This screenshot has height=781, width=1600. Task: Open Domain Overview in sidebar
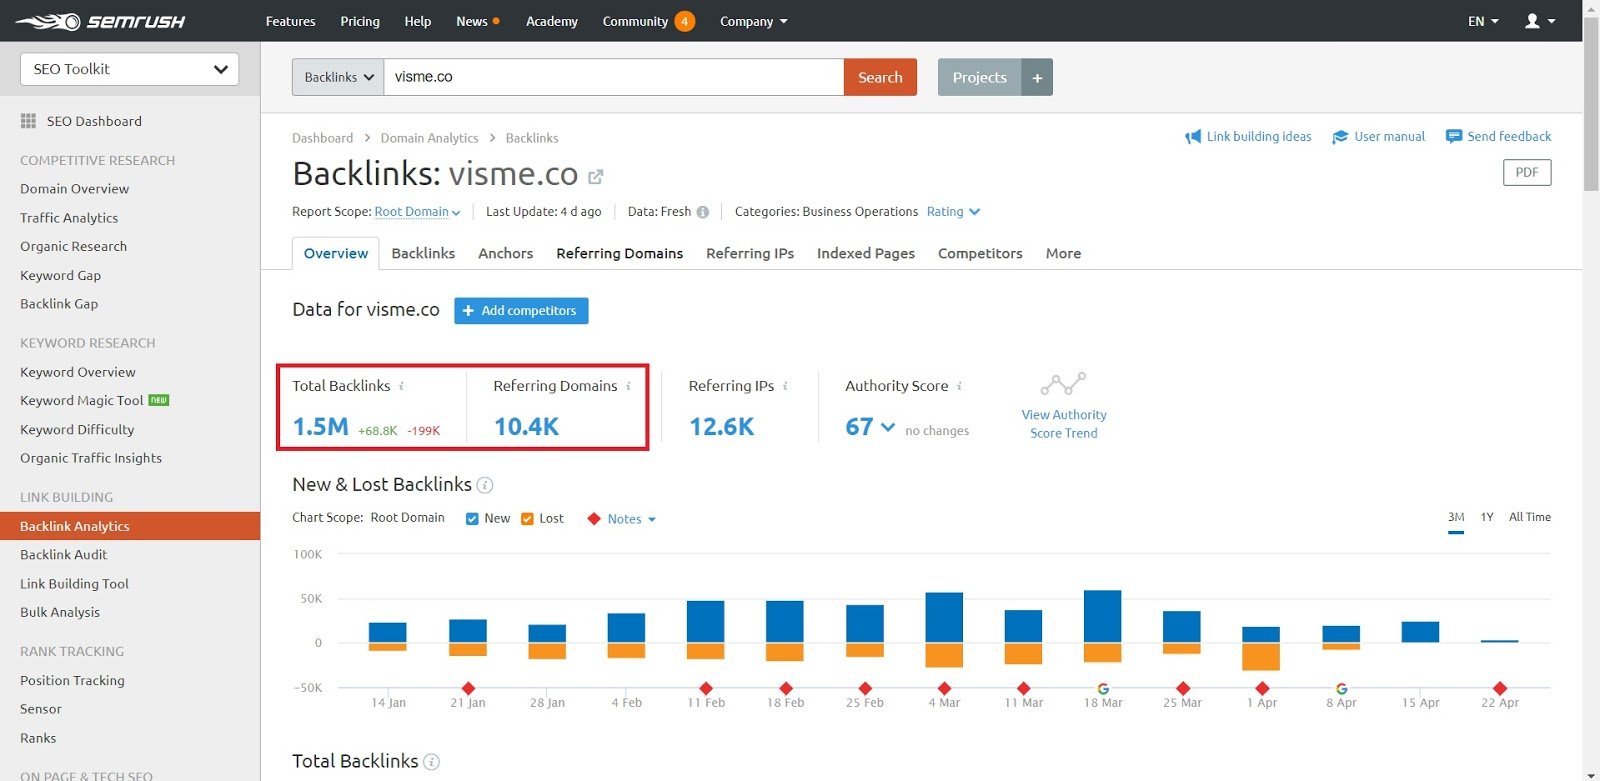[74, 189]
